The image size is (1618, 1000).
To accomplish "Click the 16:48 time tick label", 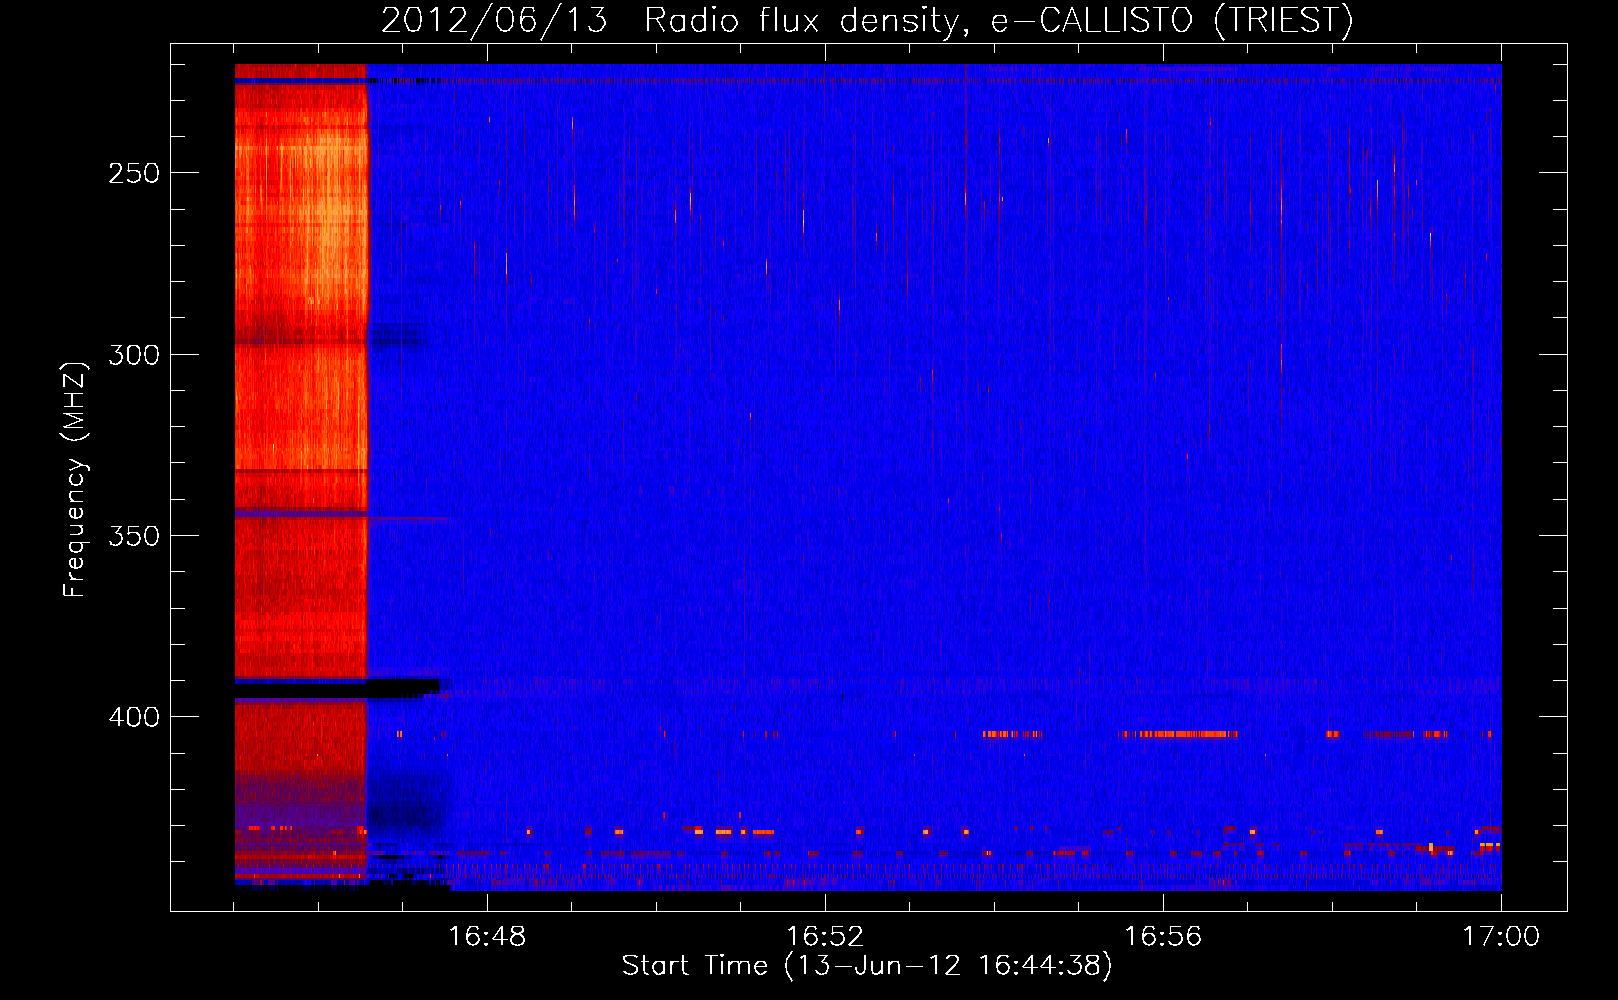I will pyautogui.click(x=487, y=936).
